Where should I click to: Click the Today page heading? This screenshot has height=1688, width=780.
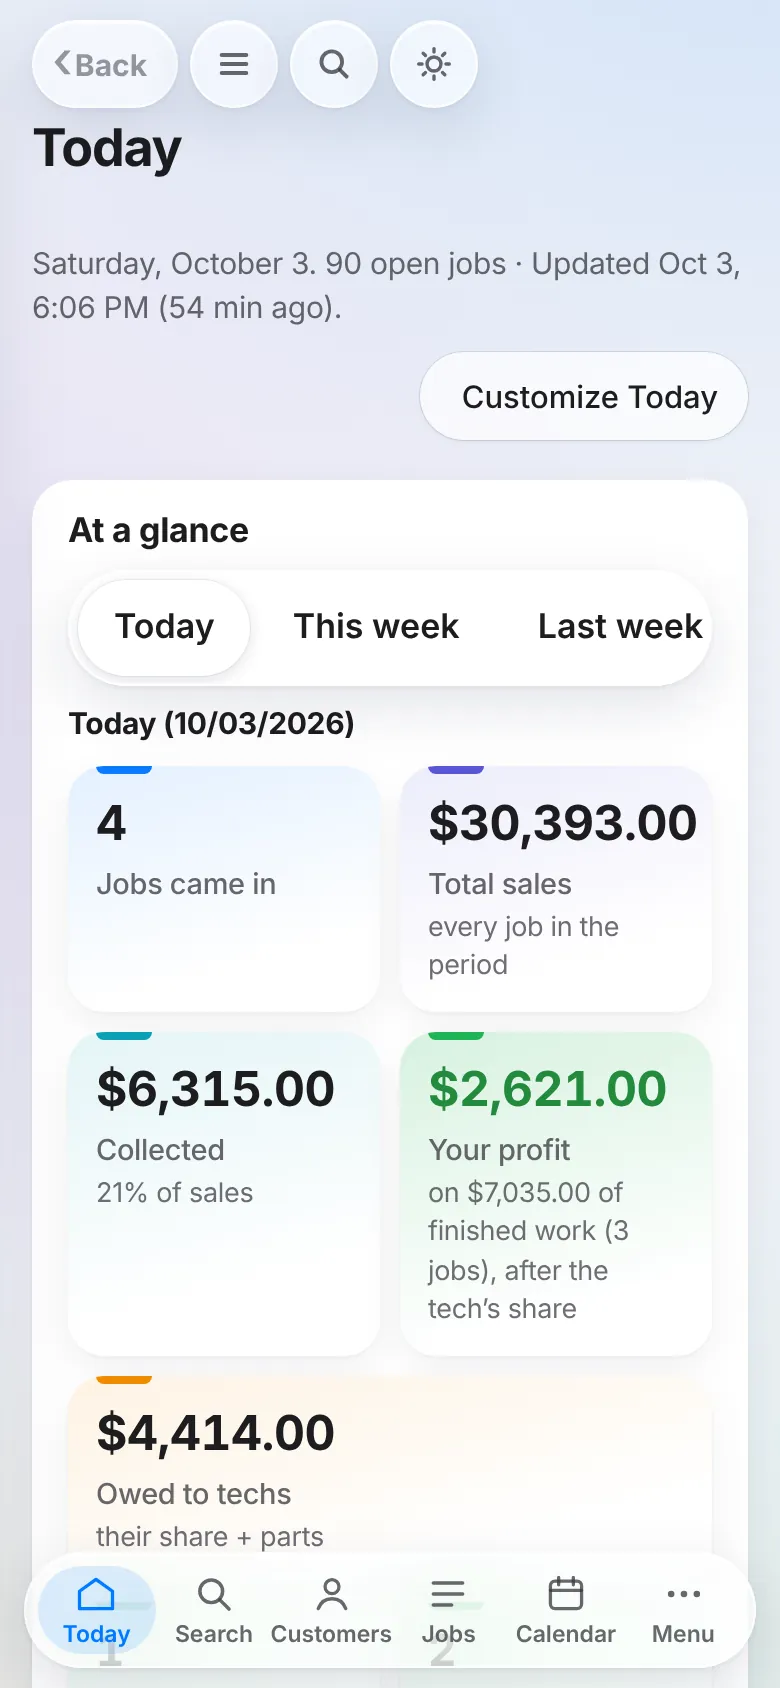tap(107, 149)
